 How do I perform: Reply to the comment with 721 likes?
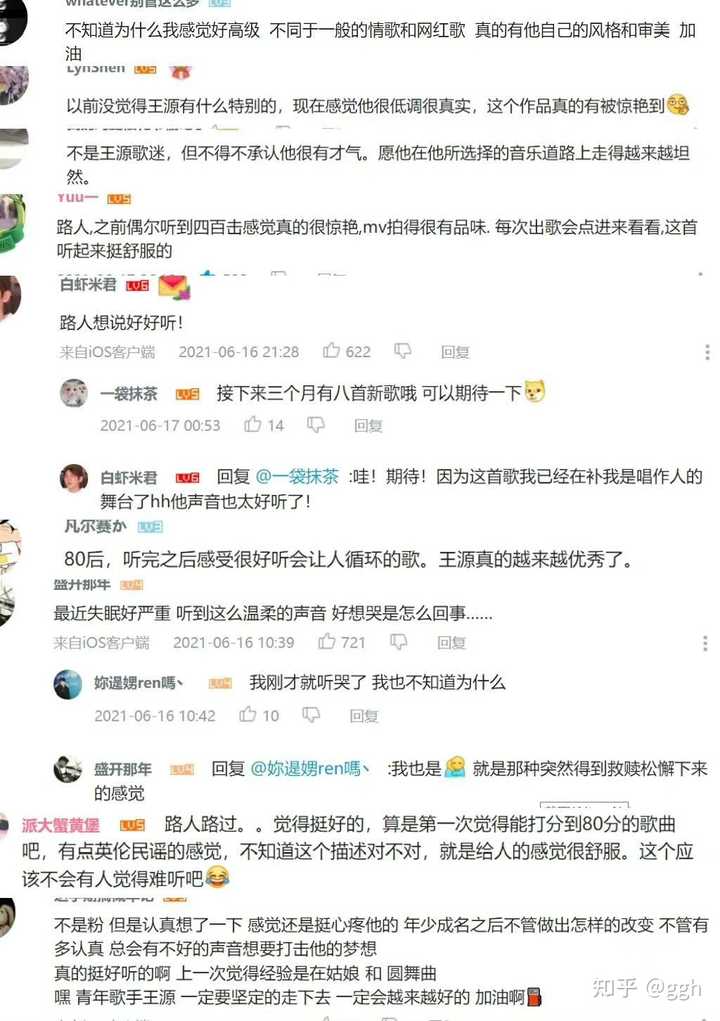[451, 643]
